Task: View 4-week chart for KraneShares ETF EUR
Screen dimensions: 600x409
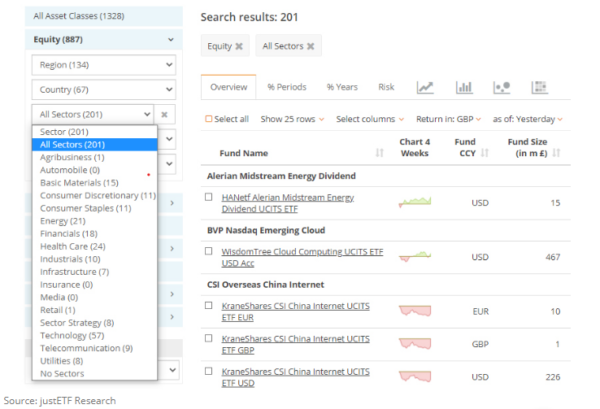Action: tap(415, 310)
